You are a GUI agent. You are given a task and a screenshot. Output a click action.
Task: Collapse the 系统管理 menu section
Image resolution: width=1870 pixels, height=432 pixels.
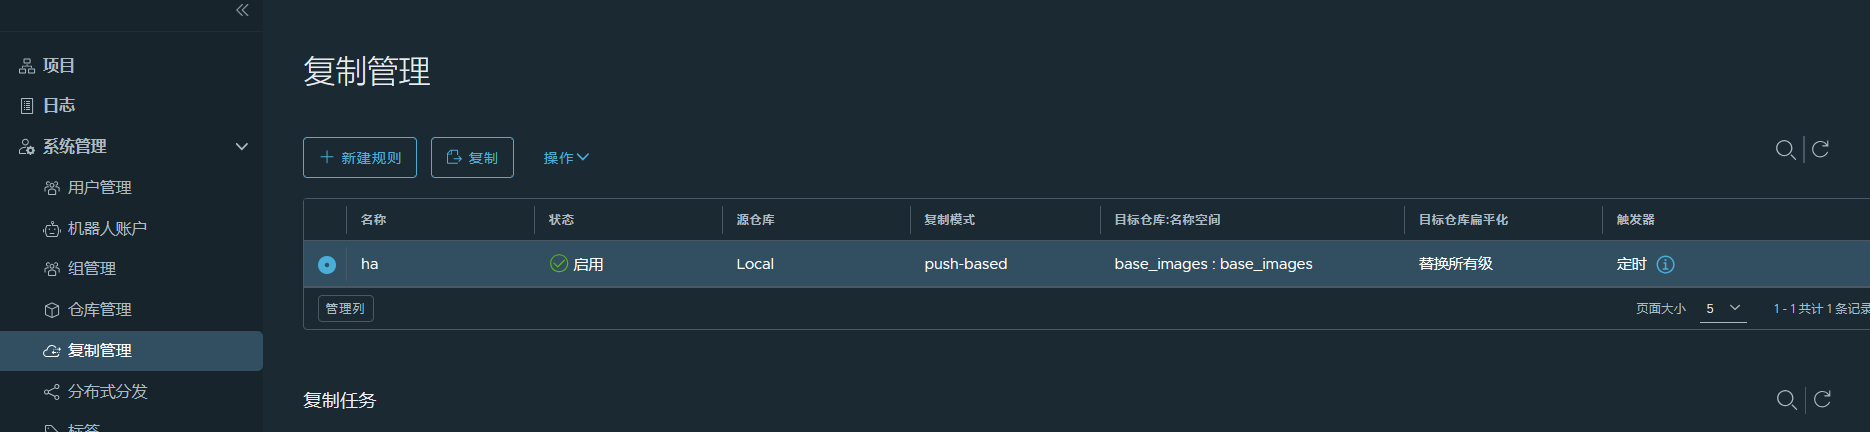[241, 147]
